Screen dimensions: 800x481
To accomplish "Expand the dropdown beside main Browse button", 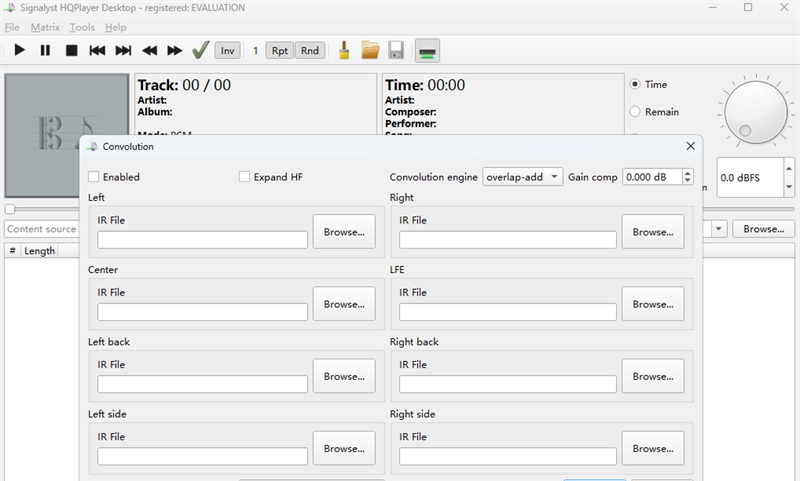I will click(x=718, y=229).
